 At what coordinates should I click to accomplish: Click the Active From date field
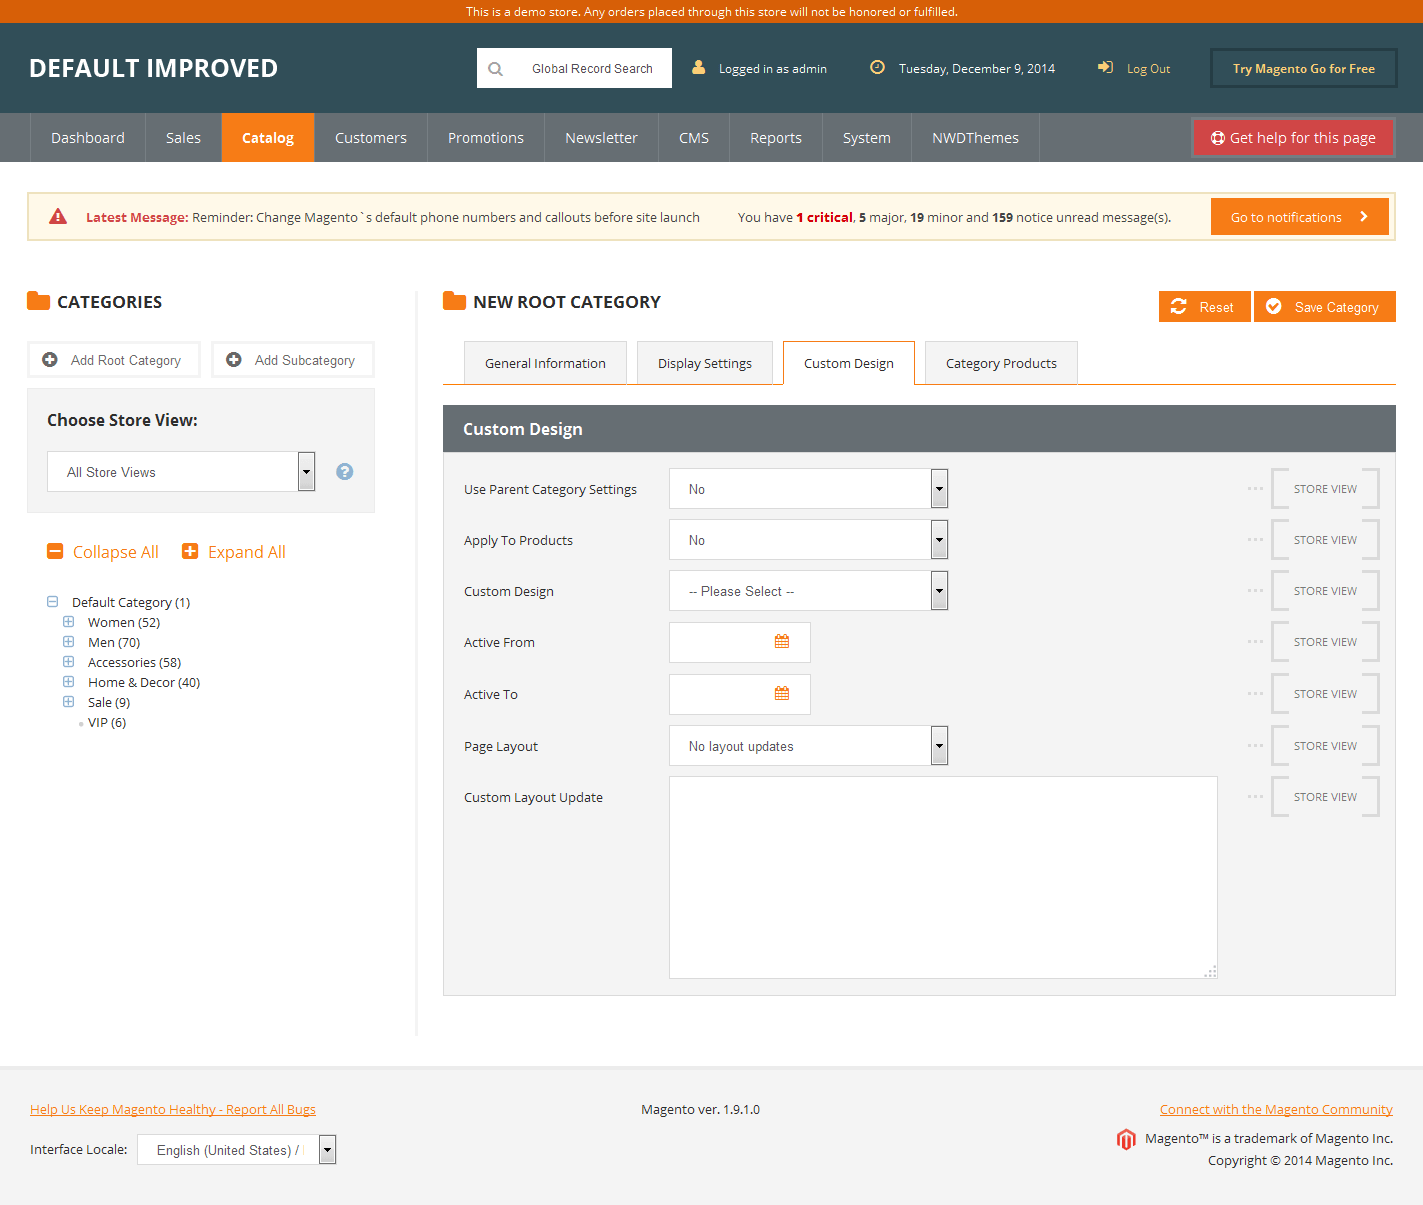(x=740, y=642)
